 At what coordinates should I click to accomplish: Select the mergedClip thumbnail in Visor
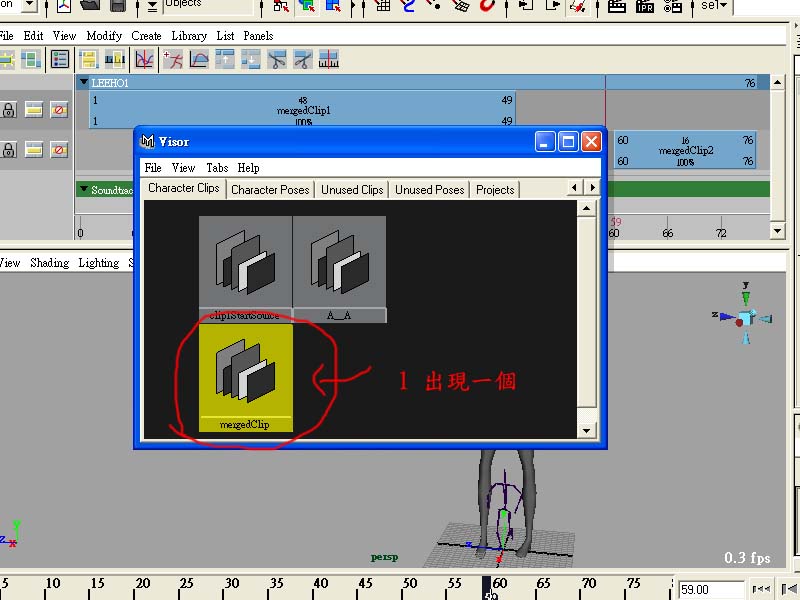[245, 378]
